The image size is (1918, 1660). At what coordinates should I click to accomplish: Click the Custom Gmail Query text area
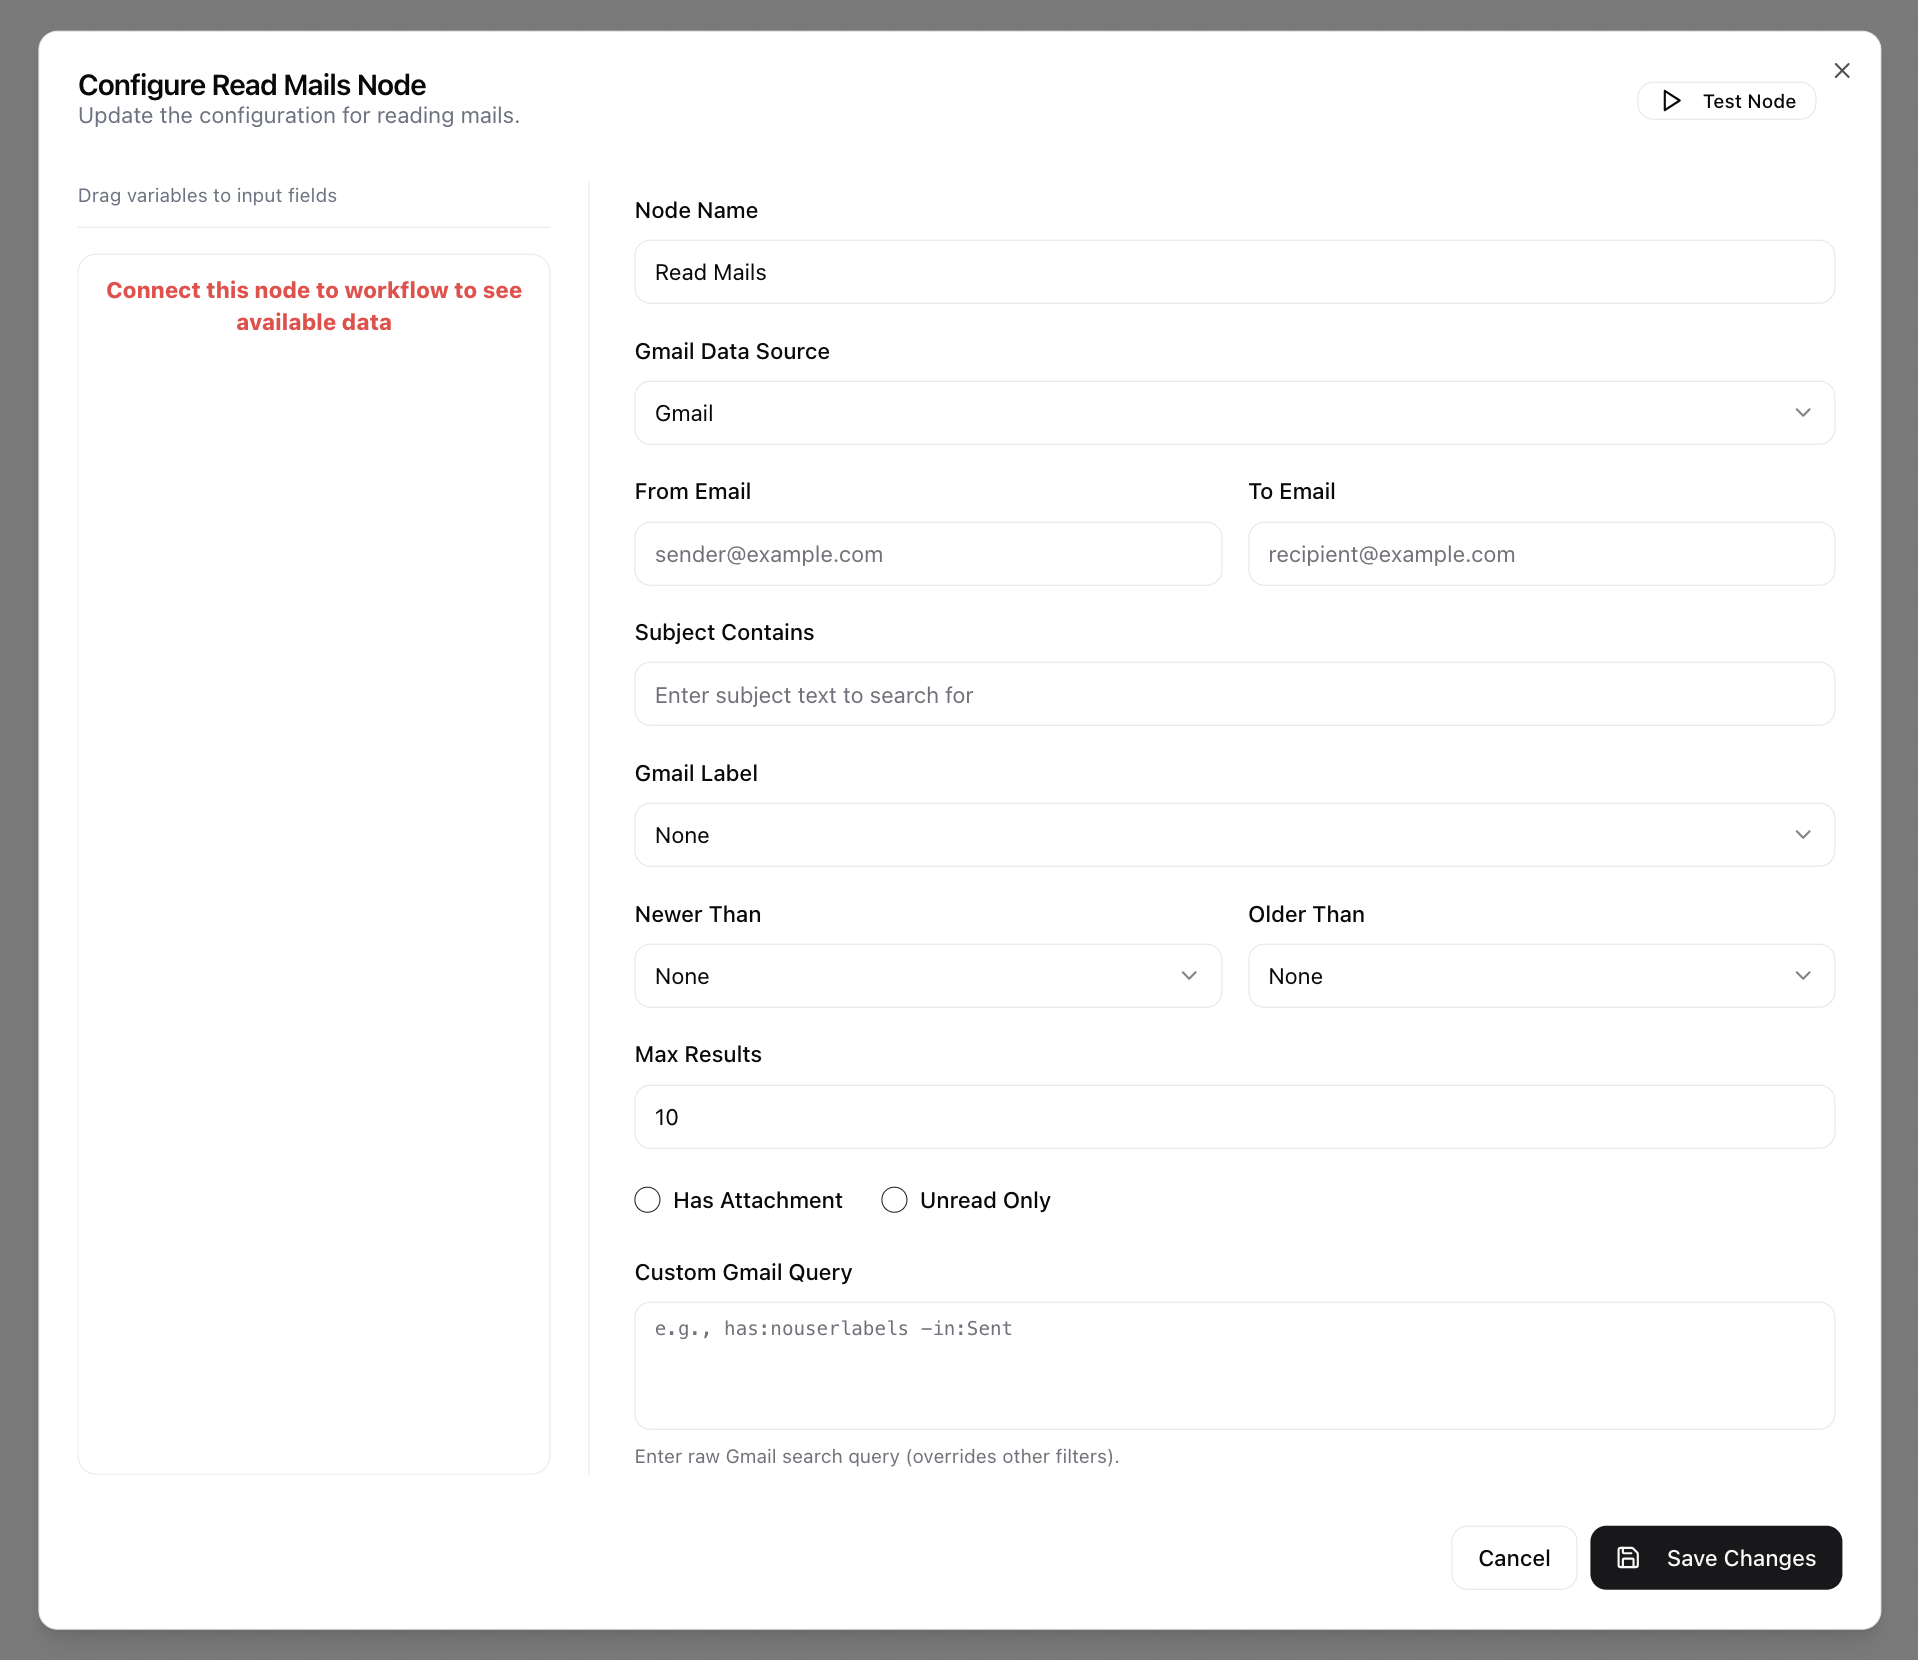click(x=1233, y=1365)
